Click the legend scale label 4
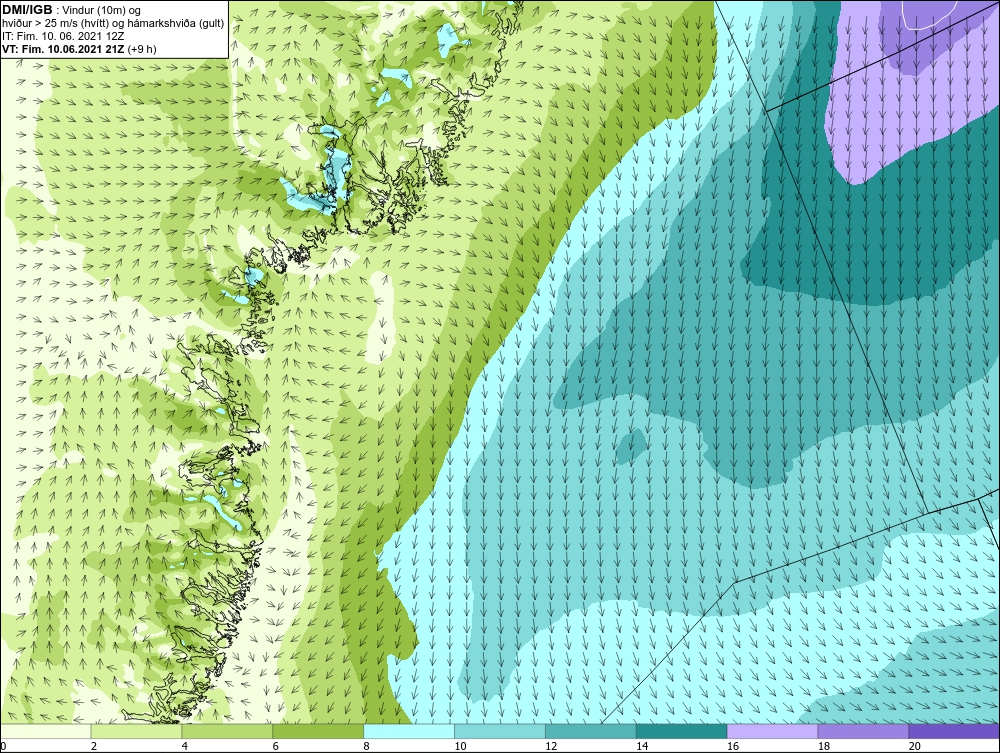 (x=185, y=746)
